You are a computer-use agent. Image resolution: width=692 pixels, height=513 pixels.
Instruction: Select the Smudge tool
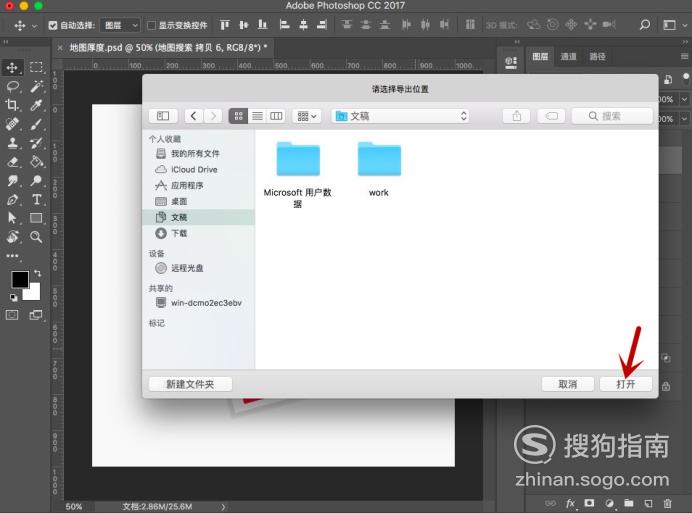click(x=12, y=181)
